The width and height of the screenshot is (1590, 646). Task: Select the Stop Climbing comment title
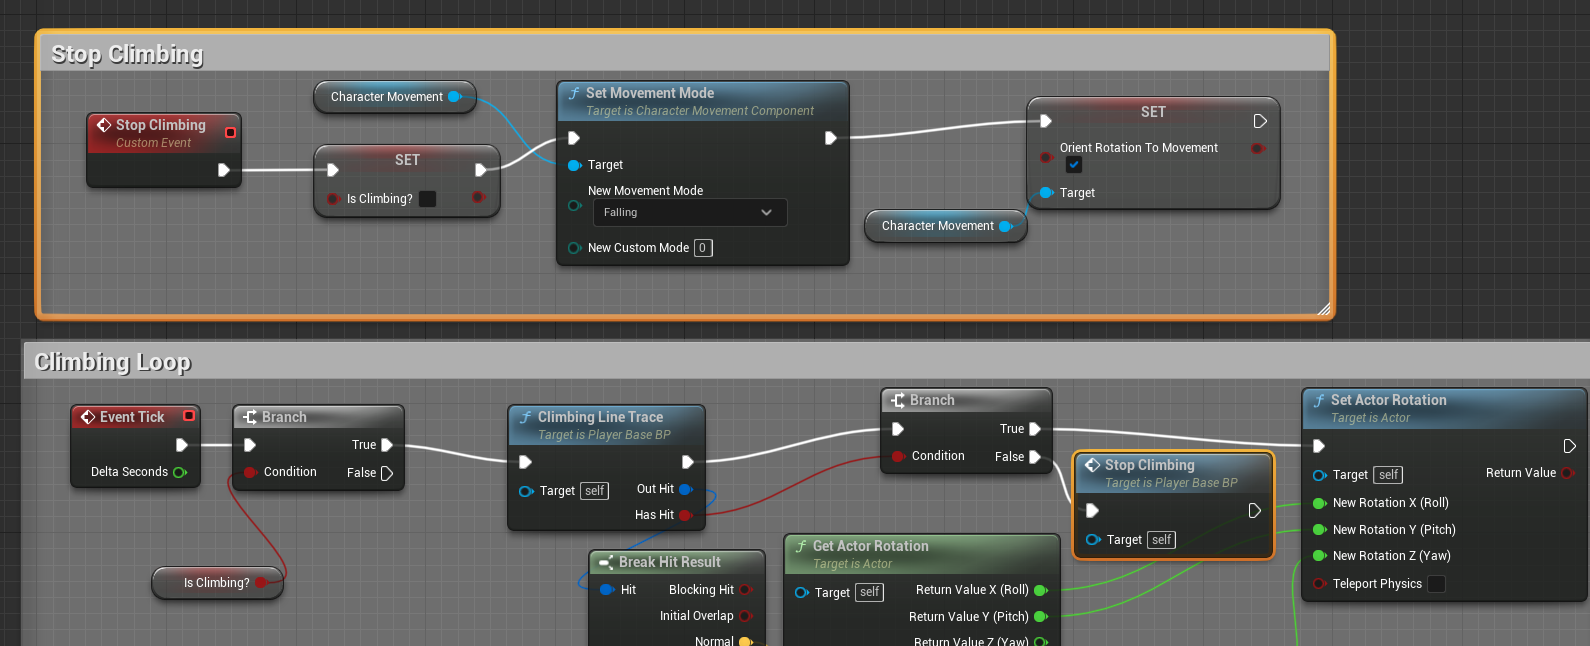point(127,54)
